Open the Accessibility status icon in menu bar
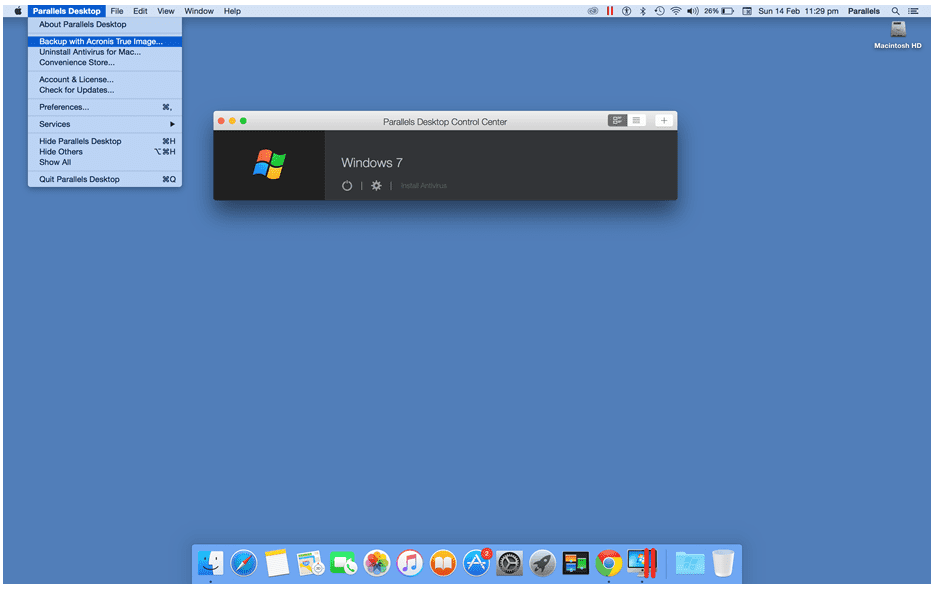This screenshot has width=934, height=589. (626, 11)
